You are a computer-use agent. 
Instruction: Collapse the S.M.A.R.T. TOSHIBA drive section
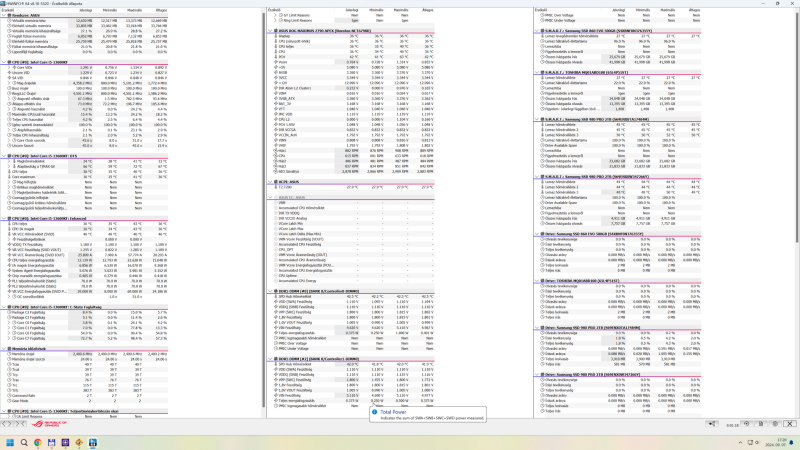point(537,72)
